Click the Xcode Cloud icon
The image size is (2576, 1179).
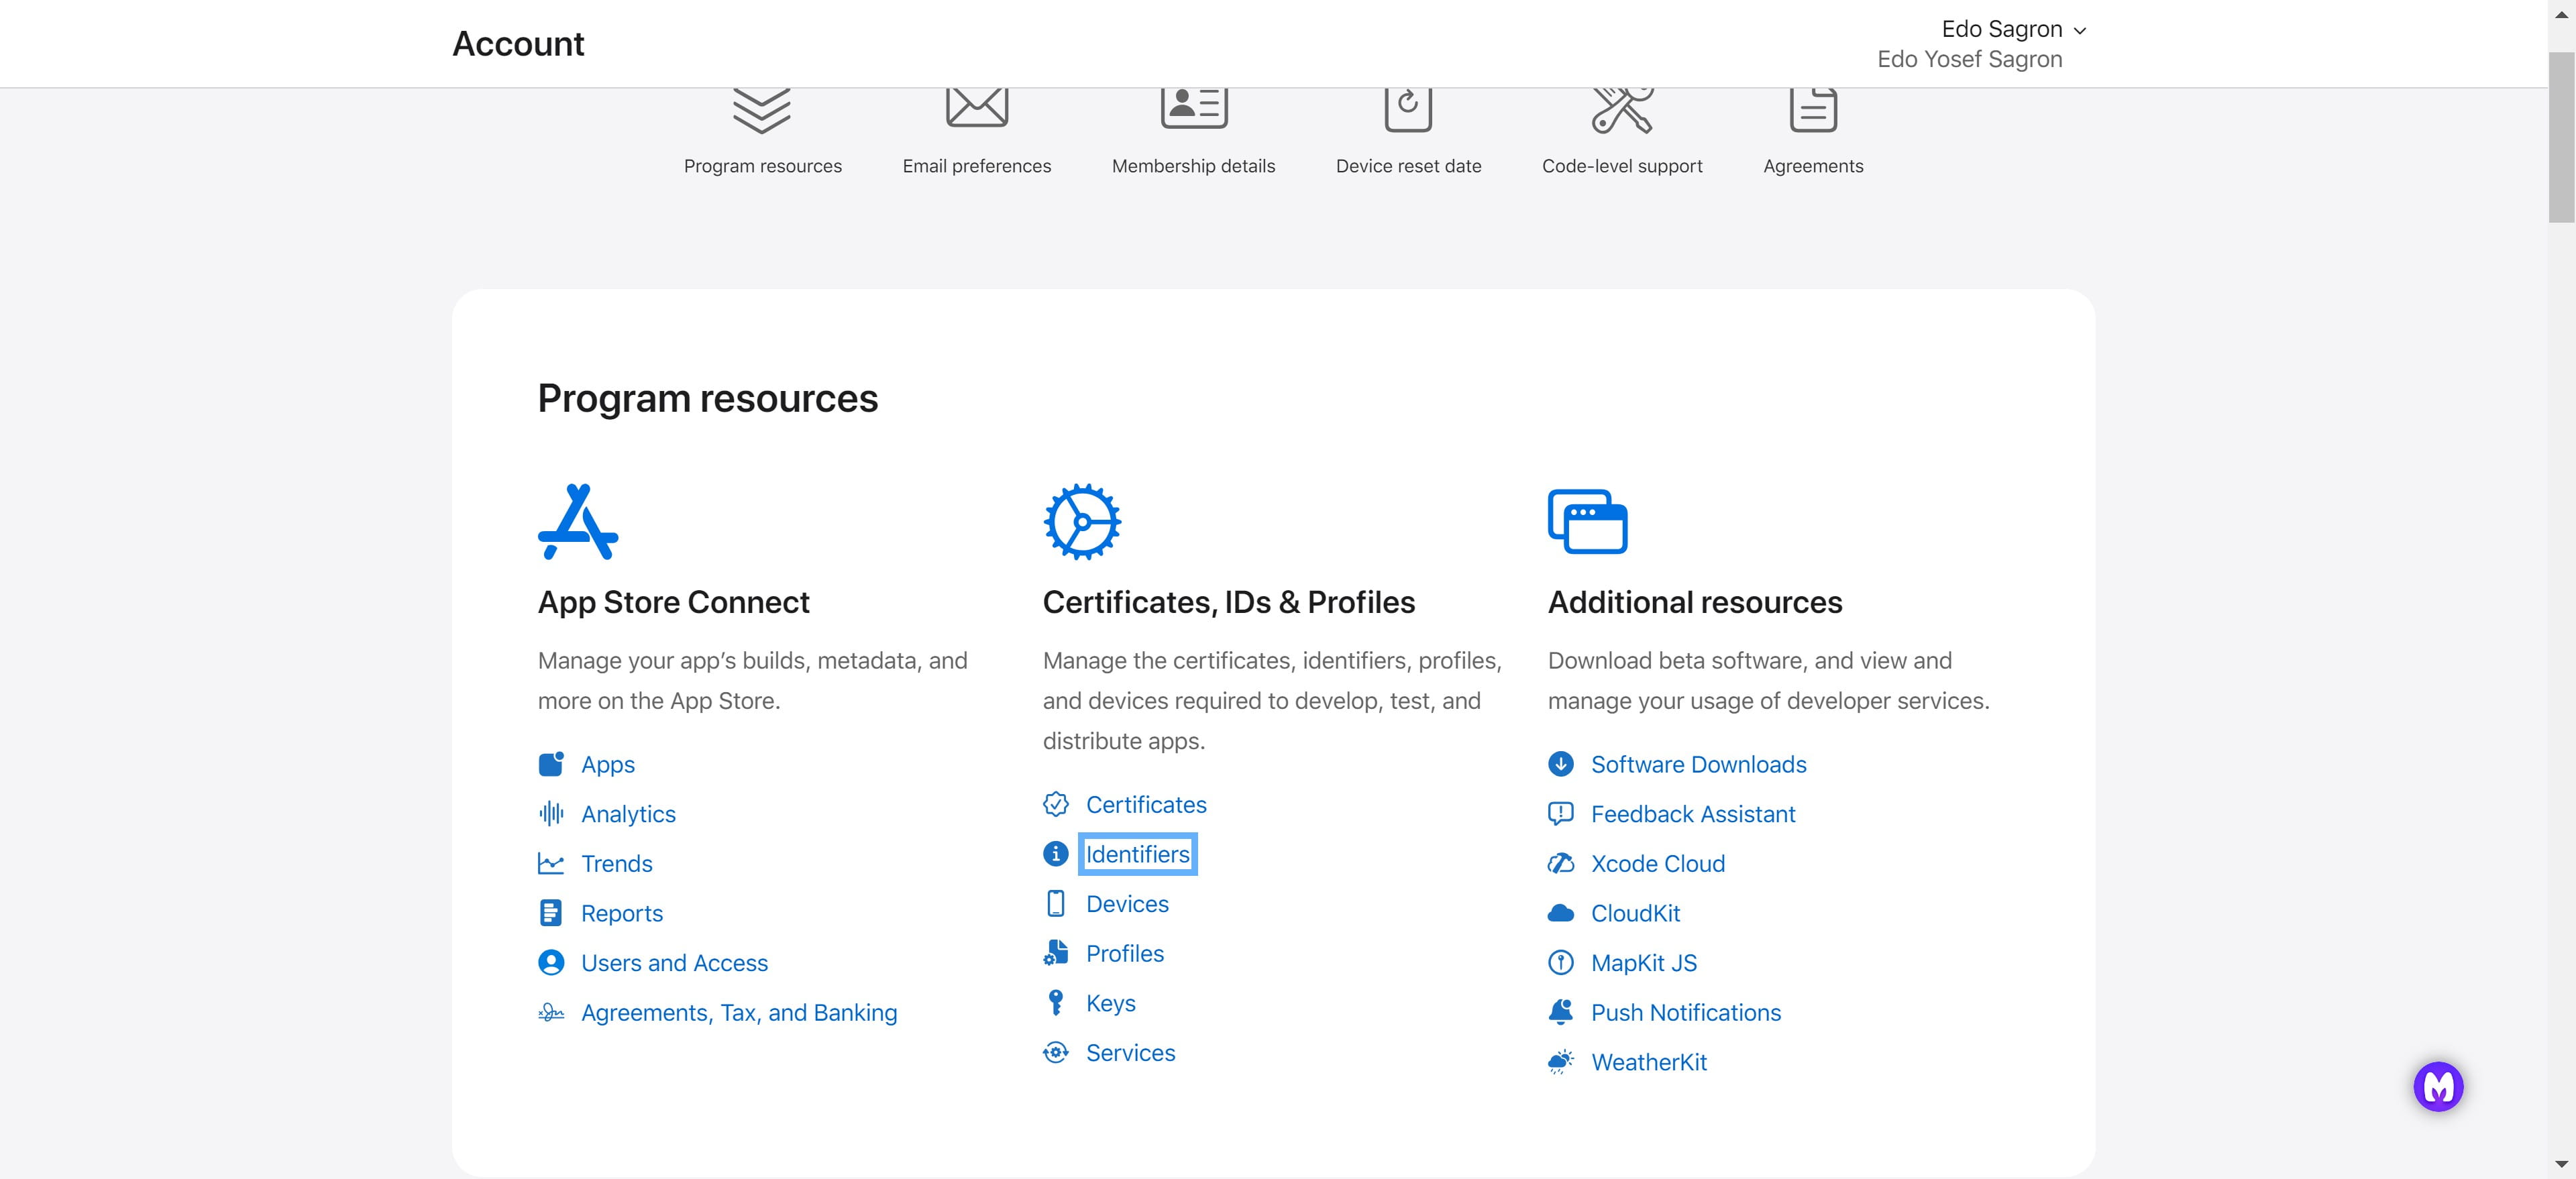[x=1560, y=864]
